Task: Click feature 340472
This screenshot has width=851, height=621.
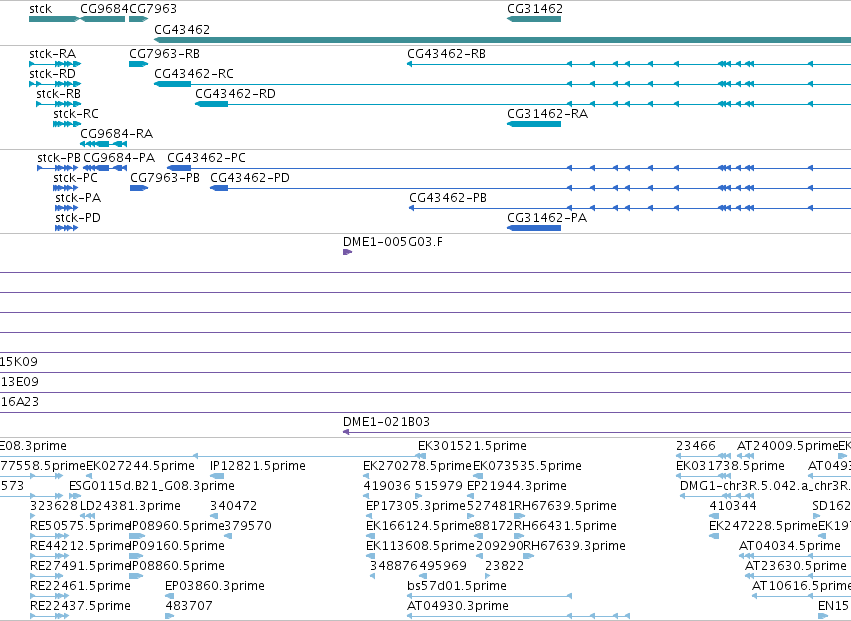Action: pos(214,516)
